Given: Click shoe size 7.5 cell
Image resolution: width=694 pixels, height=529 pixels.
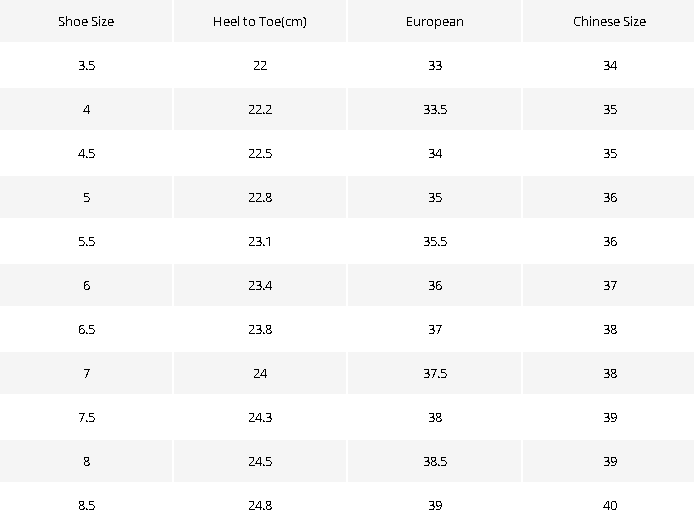Looking at the screenshot, I should pos(86,417).
